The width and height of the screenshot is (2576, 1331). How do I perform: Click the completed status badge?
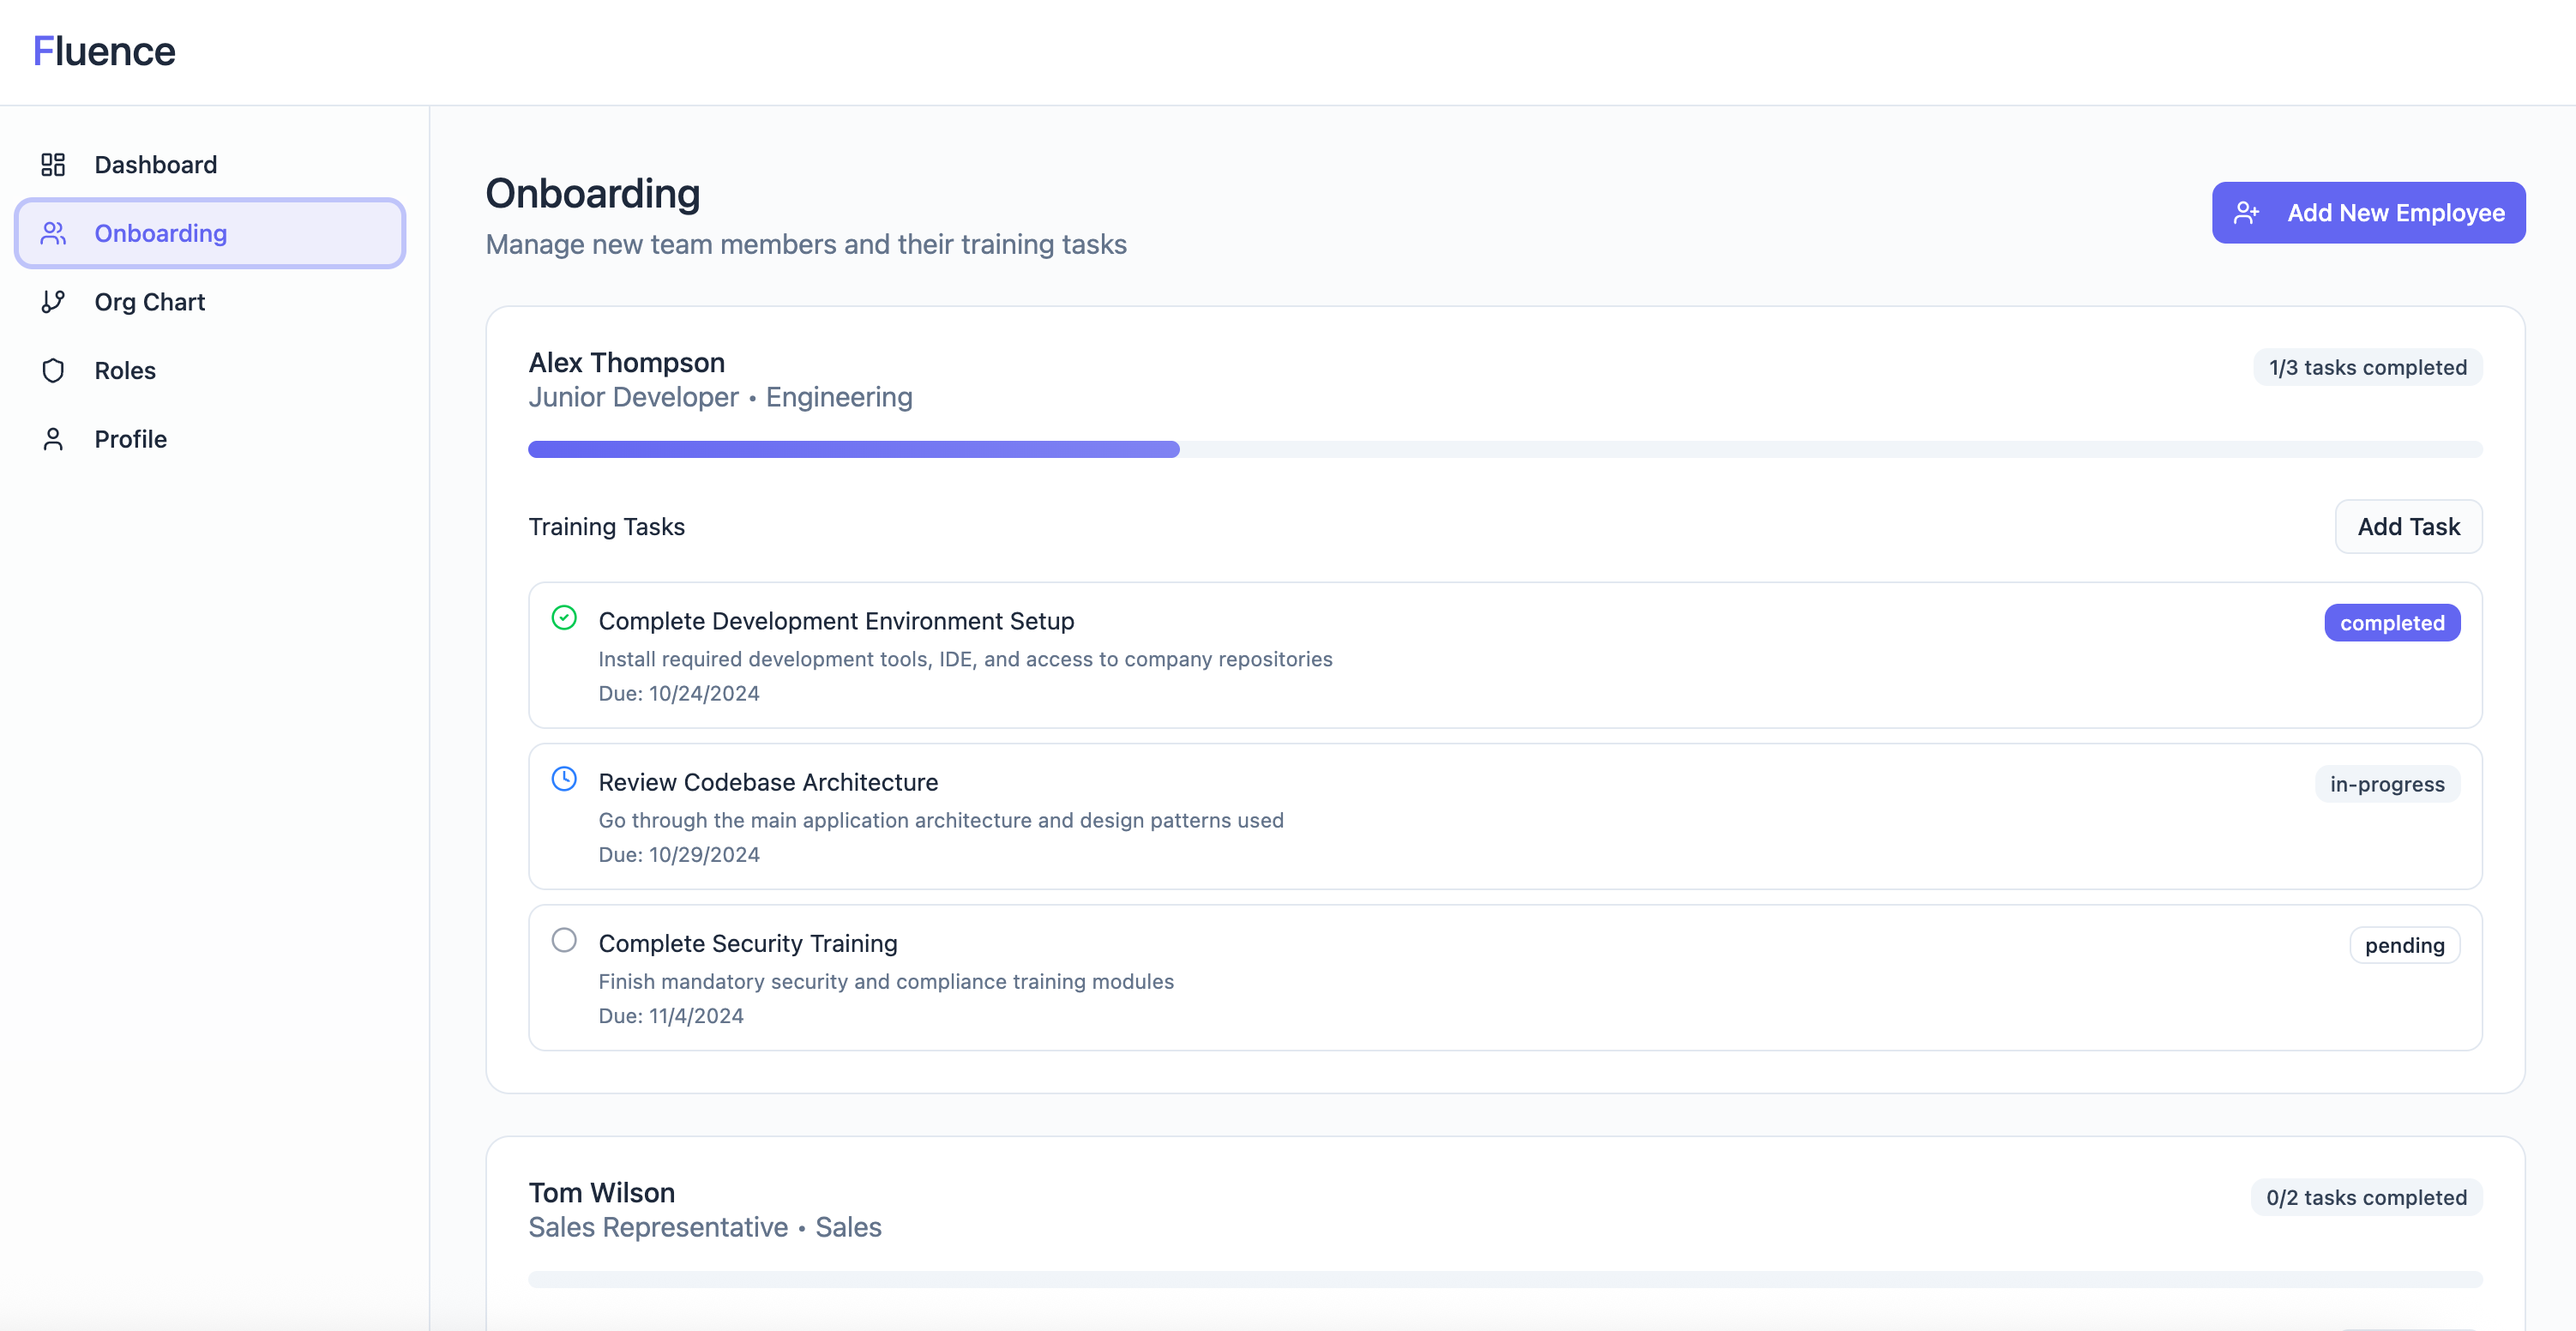click(x=2391, y=623)
